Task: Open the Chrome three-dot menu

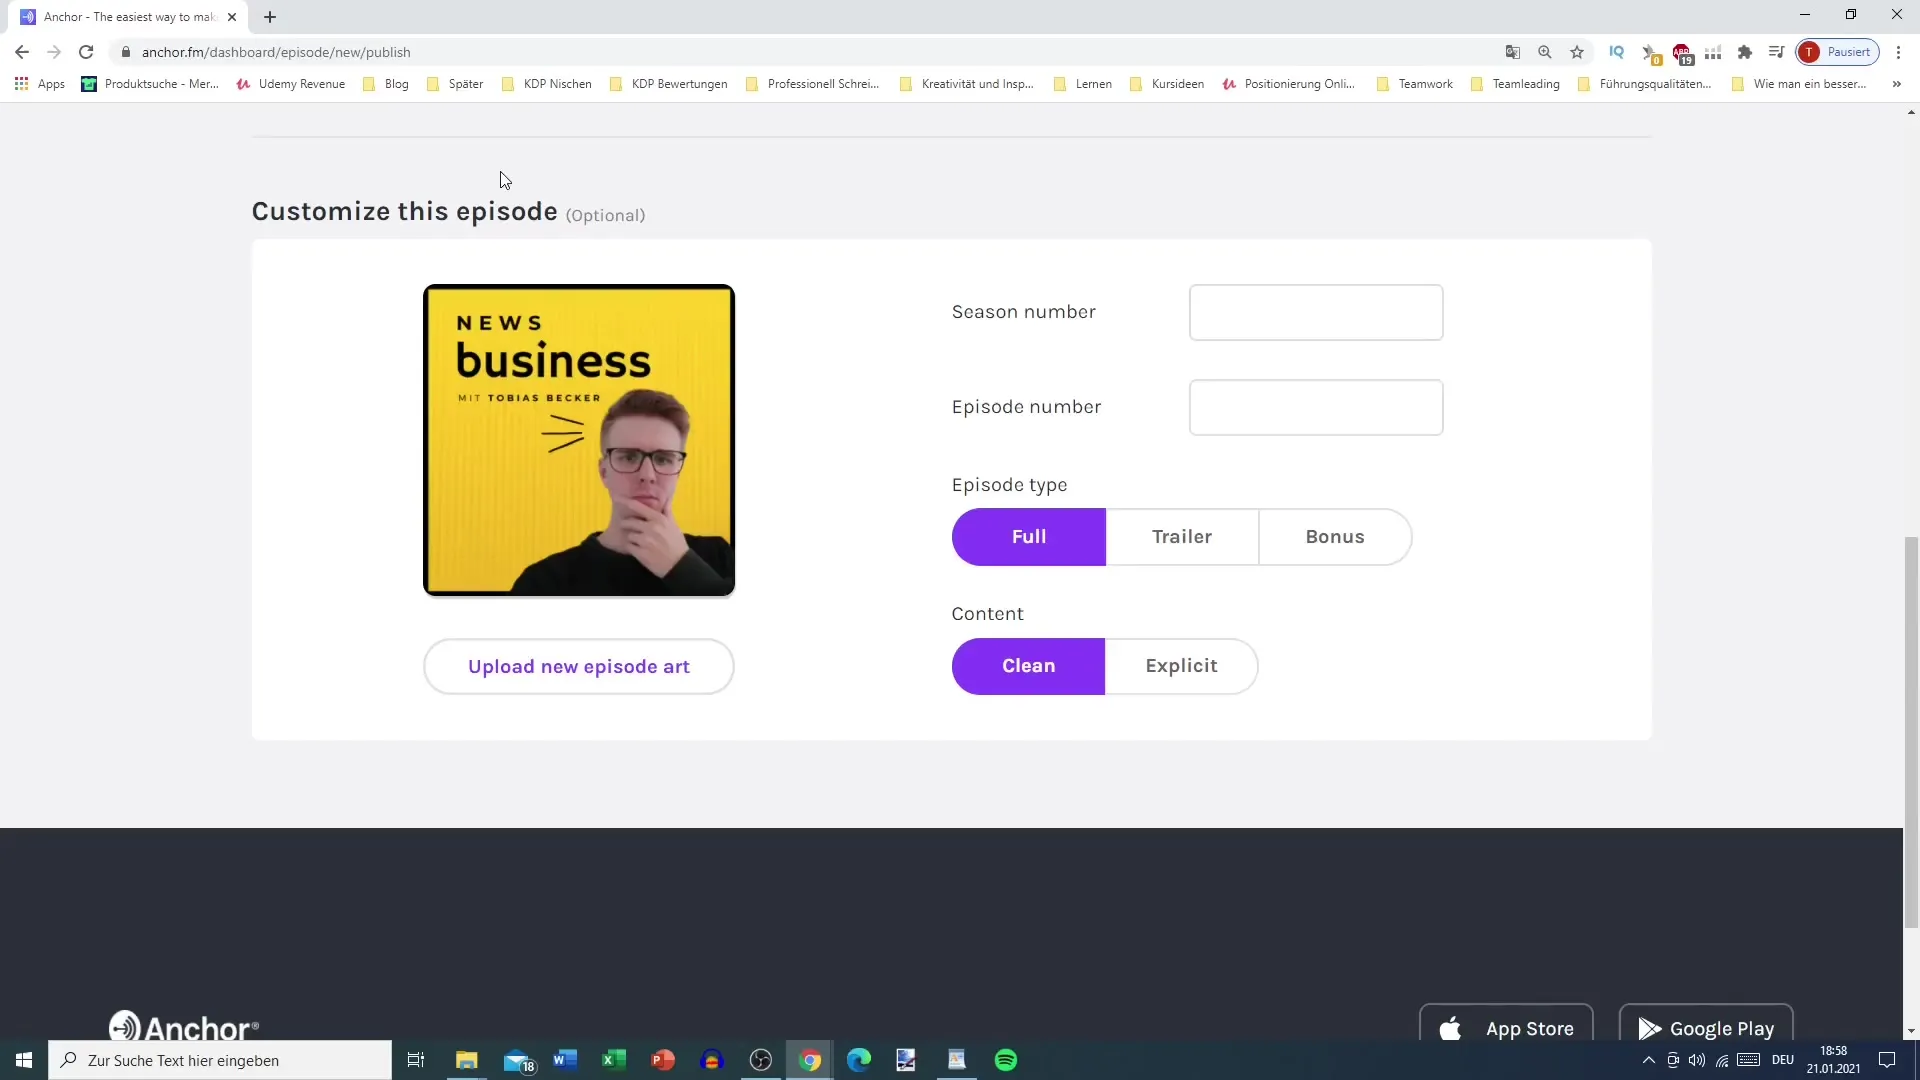Action: point(1898,52)
